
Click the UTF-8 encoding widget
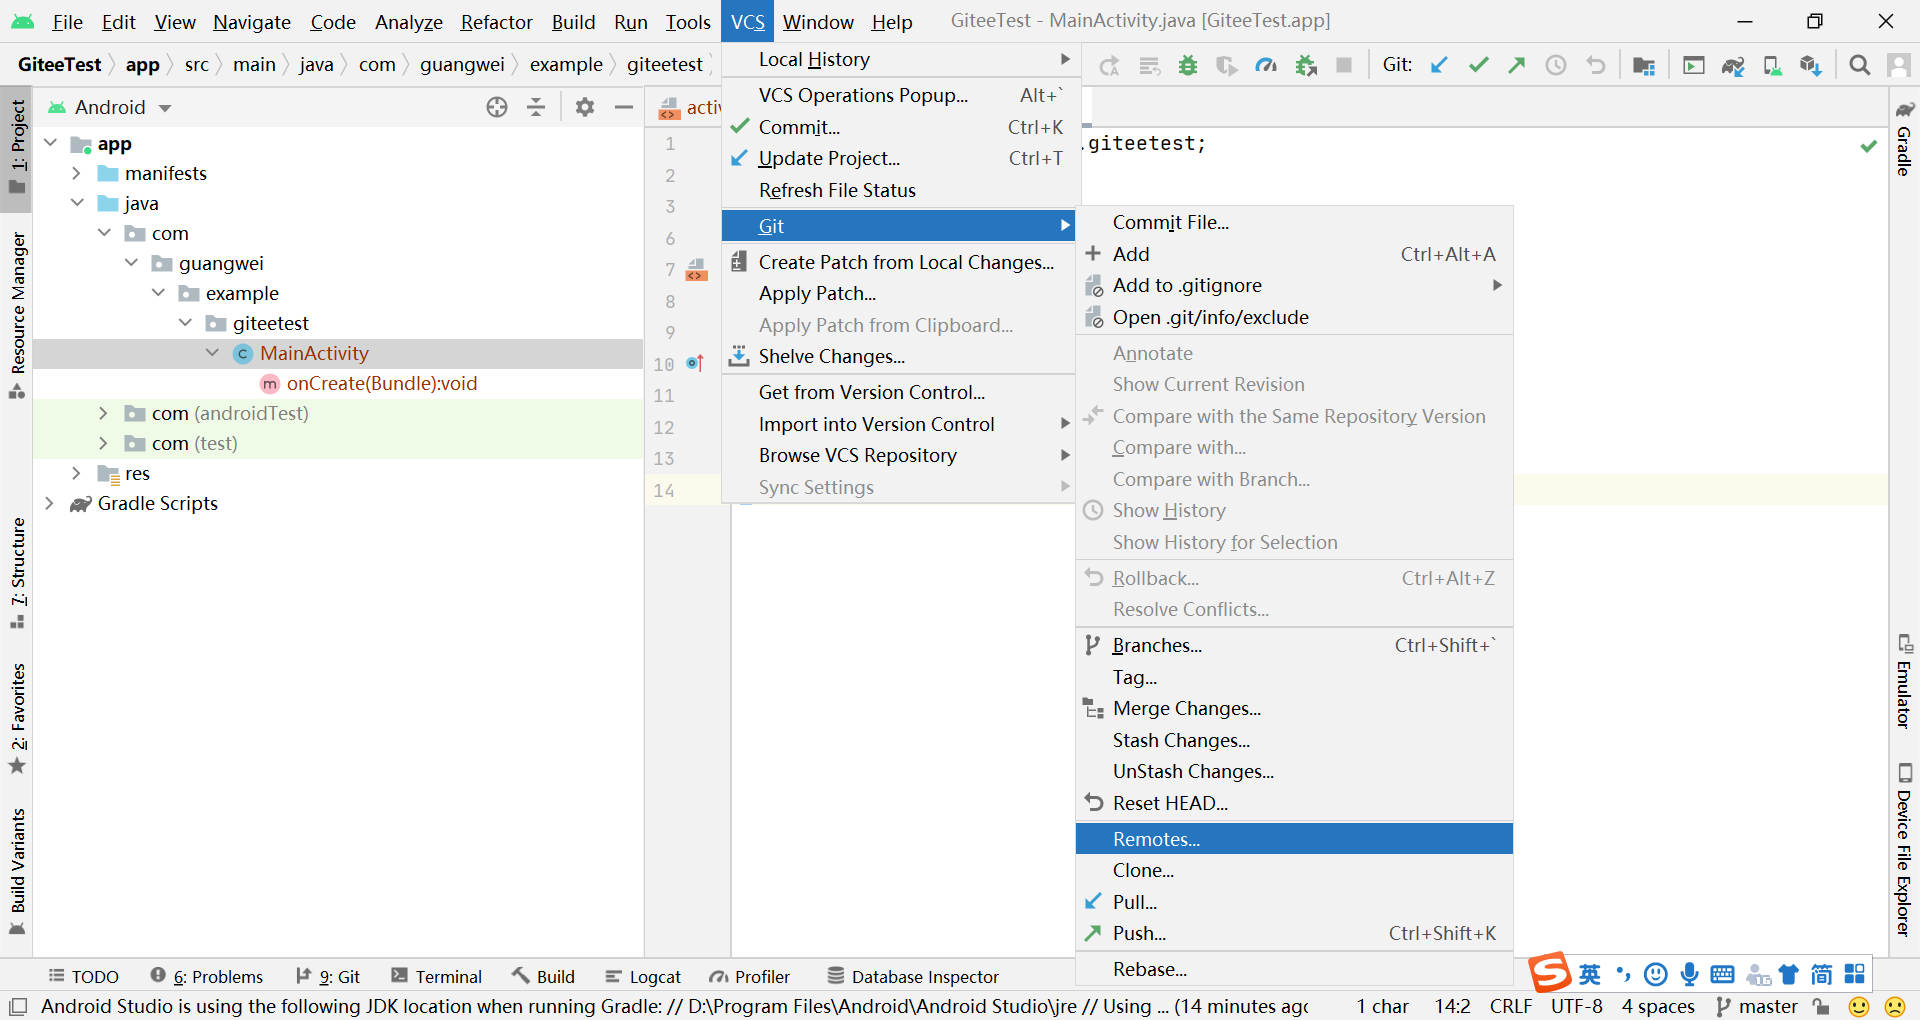click(1577, 1006)
